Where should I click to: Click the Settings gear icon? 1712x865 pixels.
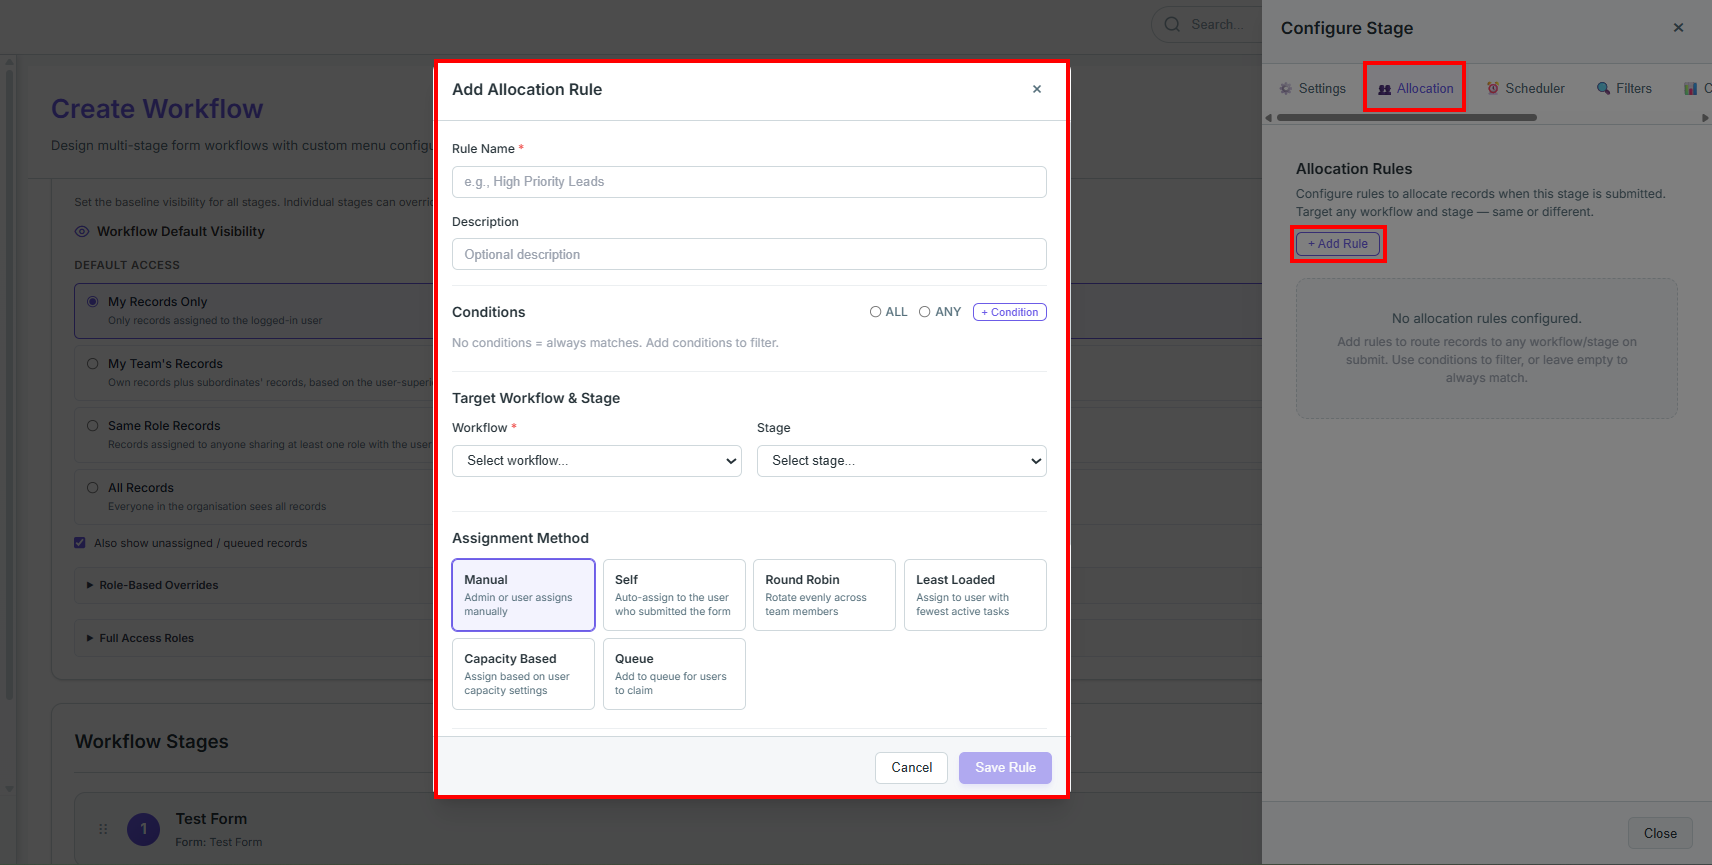click(x=1286, y=89)
